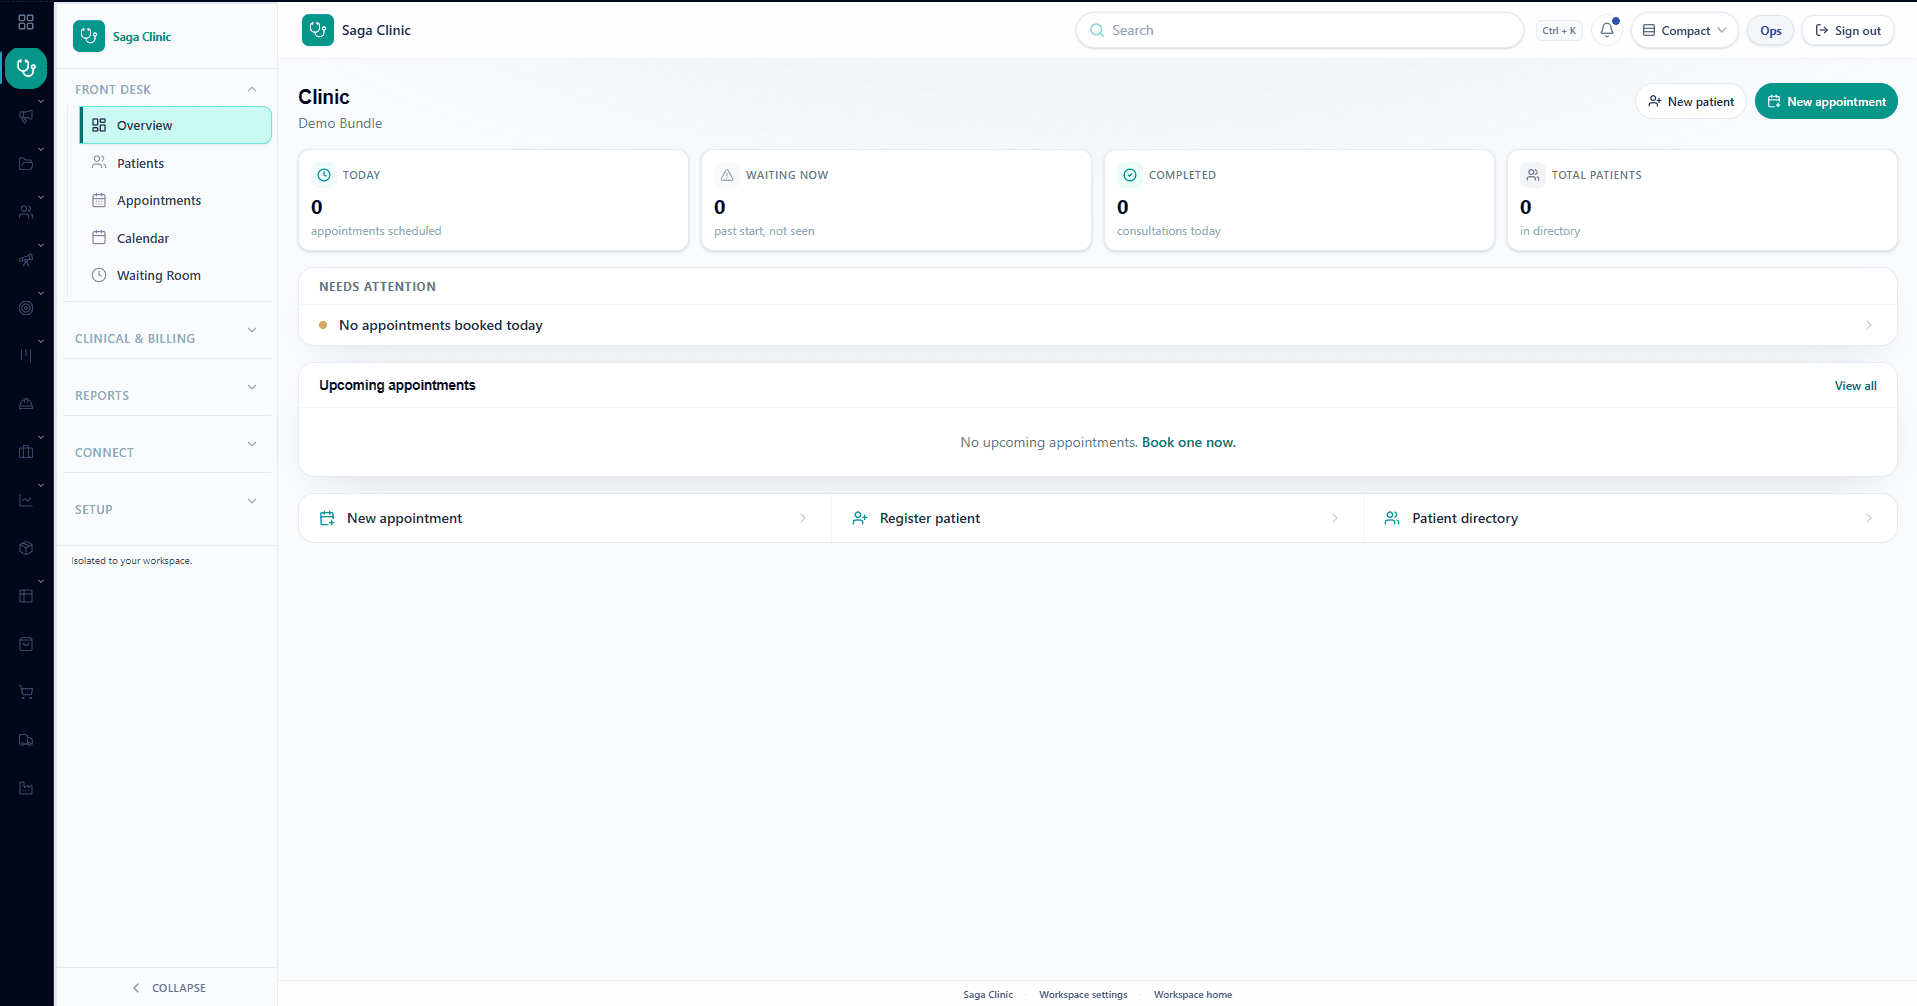Open Workspace home footer link
Screen dimensions: 1917x1006
click(1193, 995)
